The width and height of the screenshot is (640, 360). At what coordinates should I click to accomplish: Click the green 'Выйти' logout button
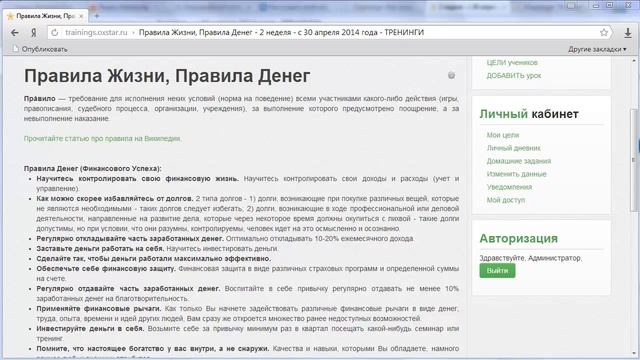(497, 271)
